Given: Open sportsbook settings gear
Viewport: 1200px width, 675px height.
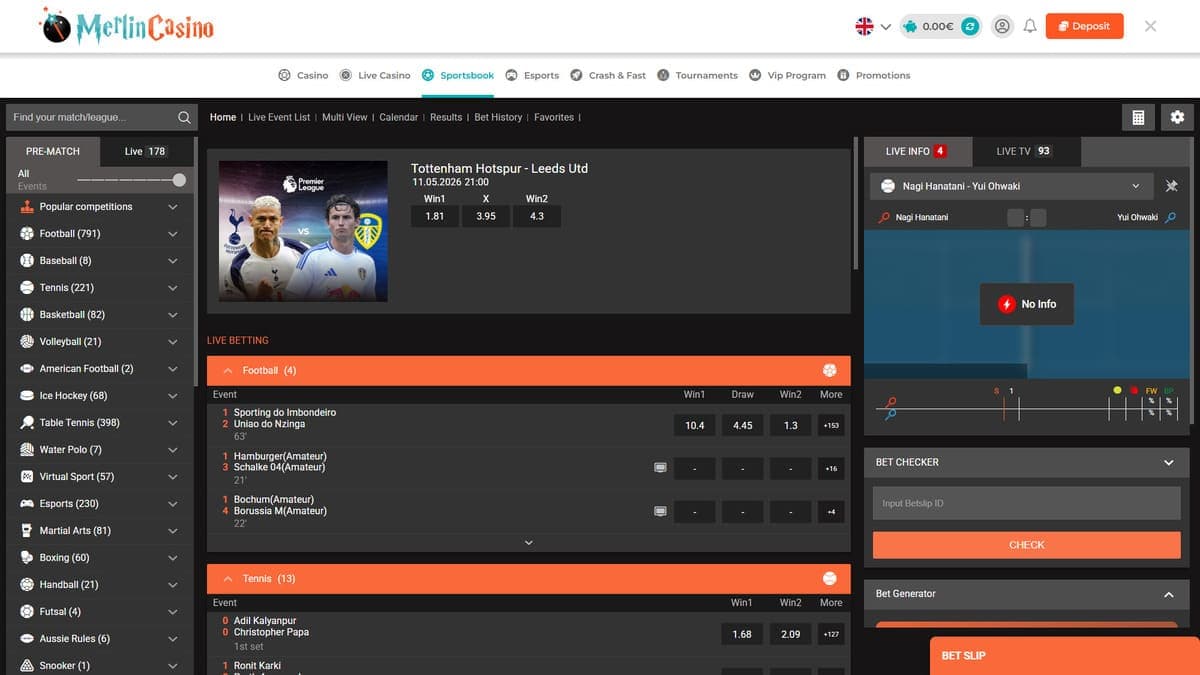Looking at the screenshot, I should [x=1177, y=117].
